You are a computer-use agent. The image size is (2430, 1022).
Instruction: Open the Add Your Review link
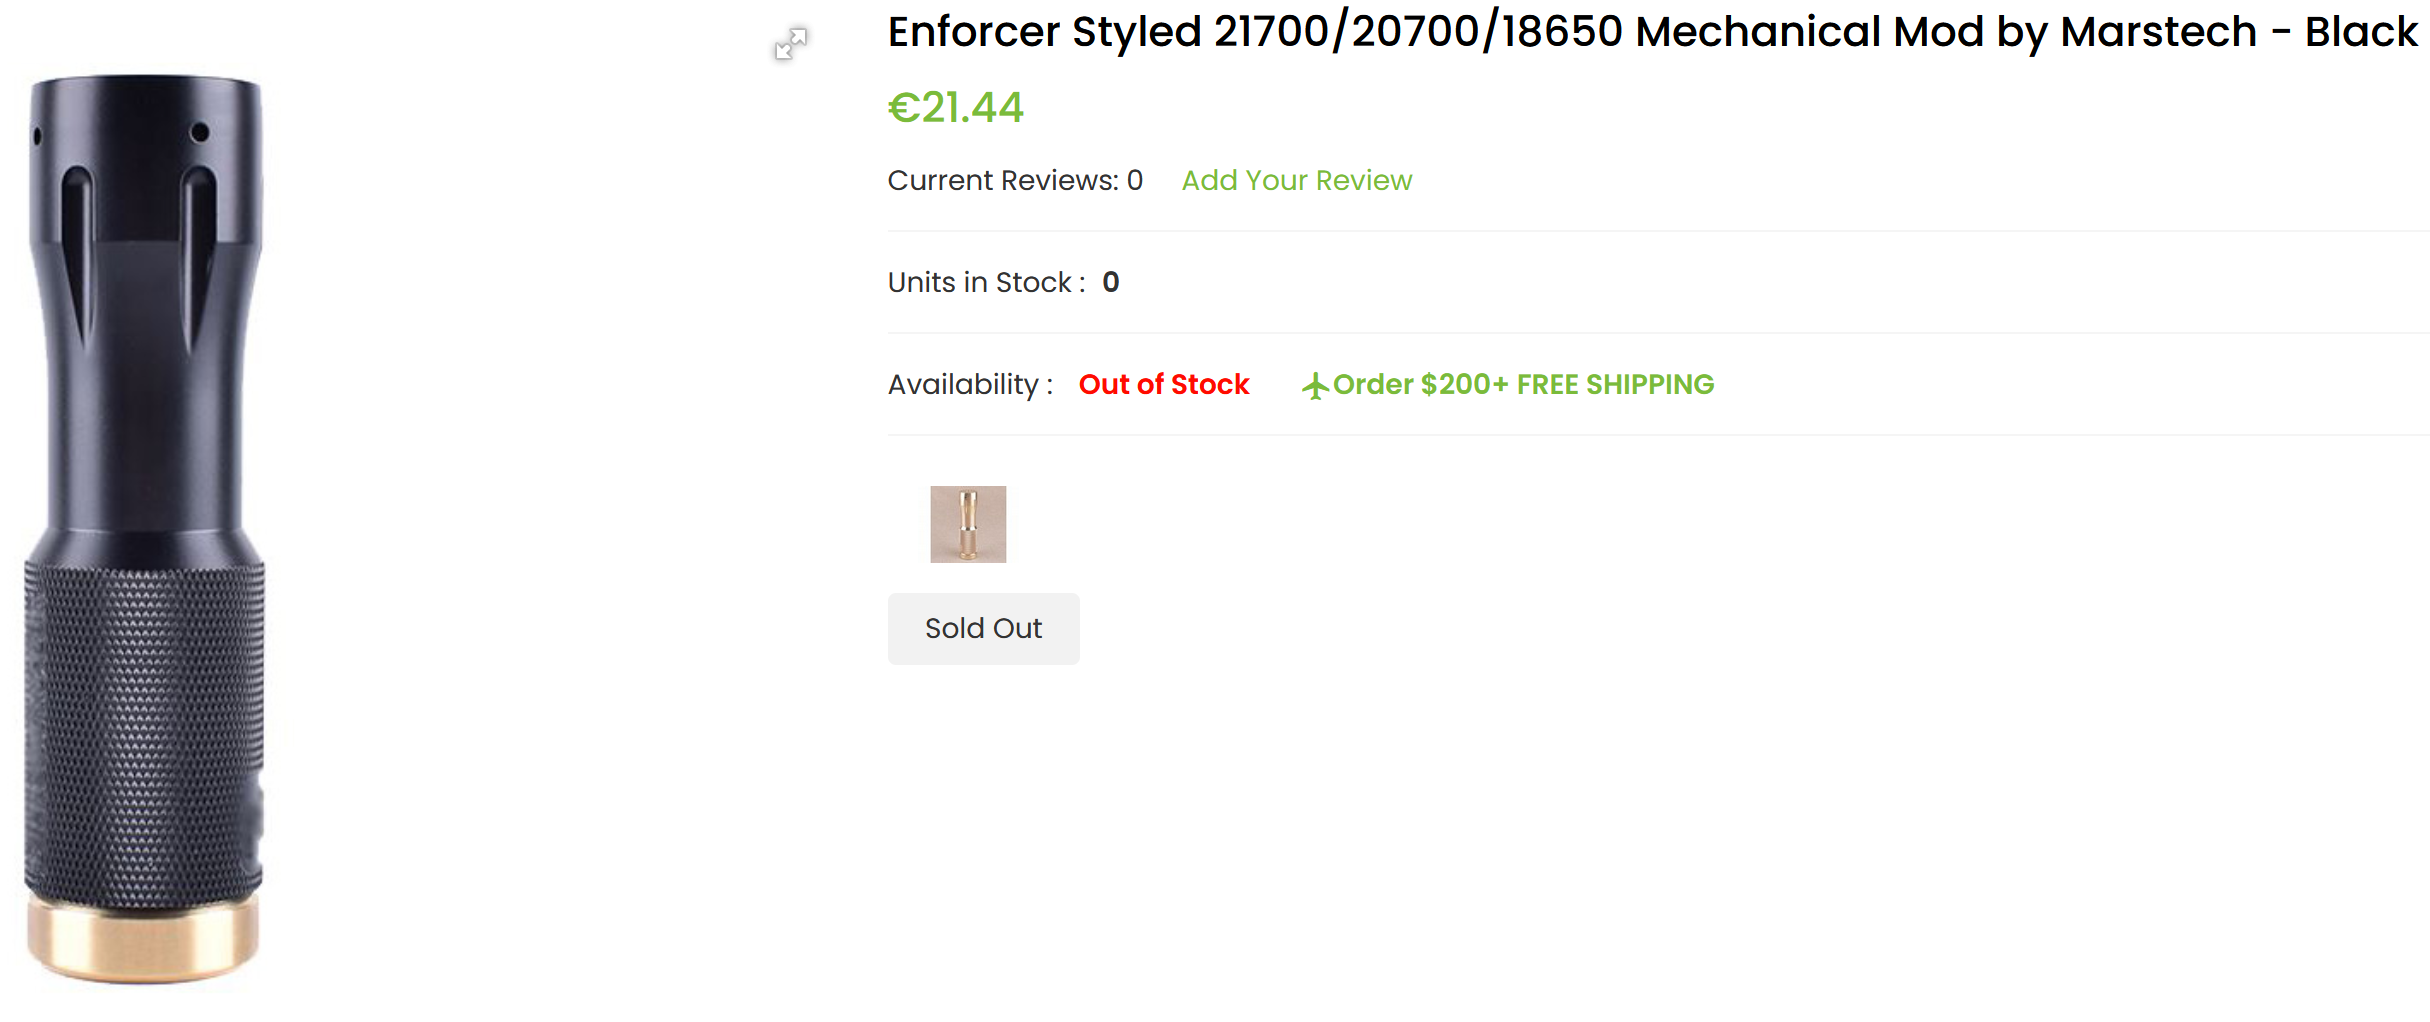pyautogui.click(x=1296, y=181)
